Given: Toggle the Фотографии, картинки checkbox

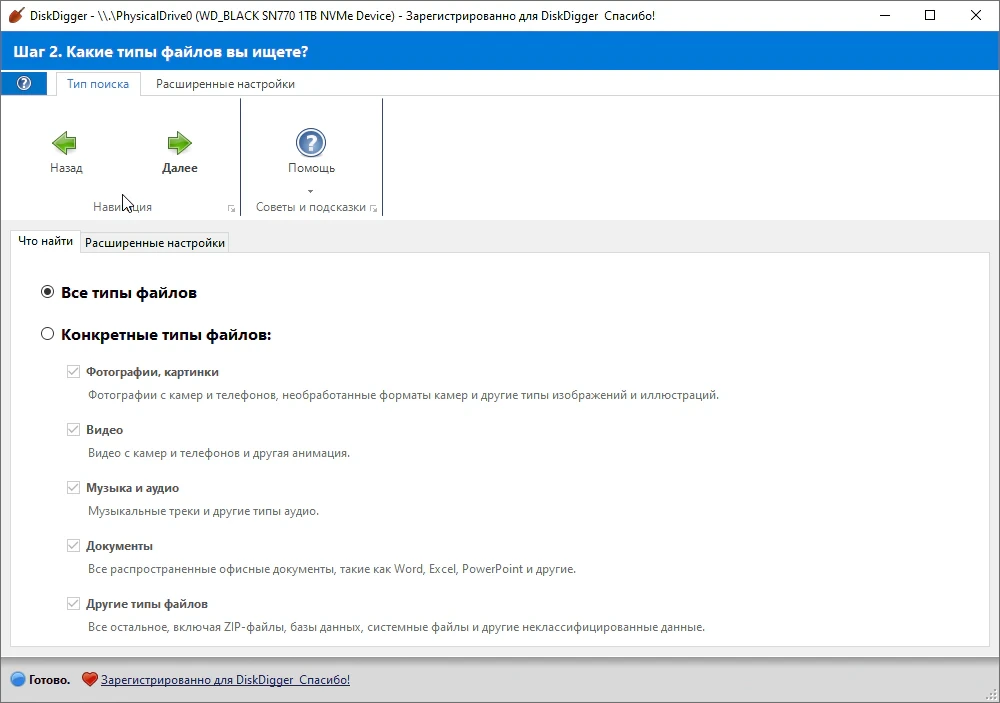Looking at the screenshot, I should click(73, 372).
